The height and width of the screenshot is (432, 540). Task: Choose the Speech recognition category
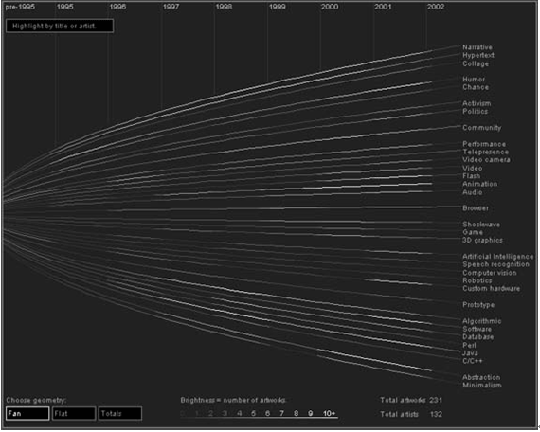point(496,264)
